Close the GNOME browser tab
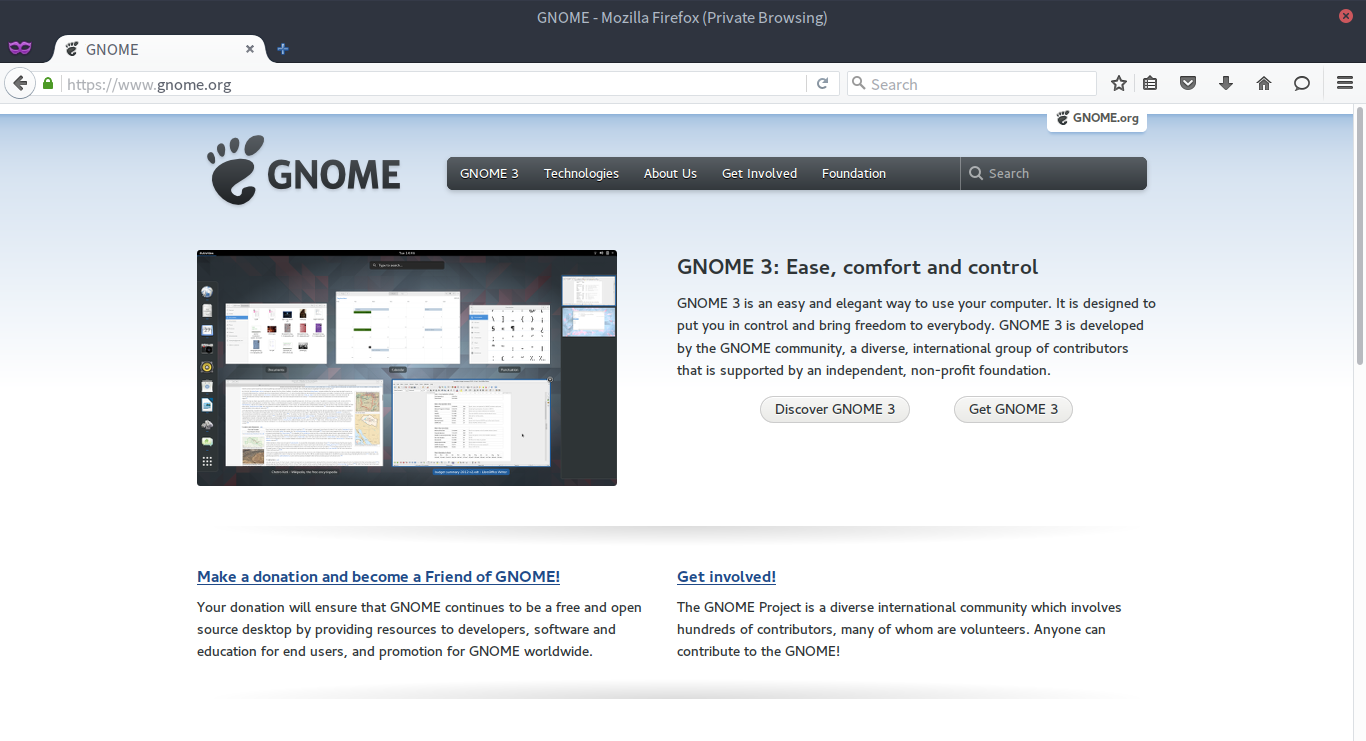Viewport: 1366px width, 741px height. pos(250,49)
